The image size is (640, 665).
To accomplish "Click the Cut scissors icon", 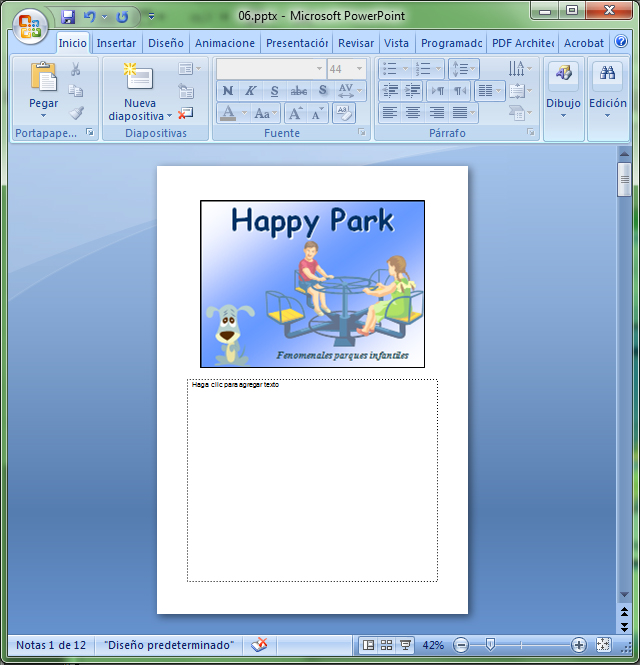I will pyautogui.click(x=76, y=69).
